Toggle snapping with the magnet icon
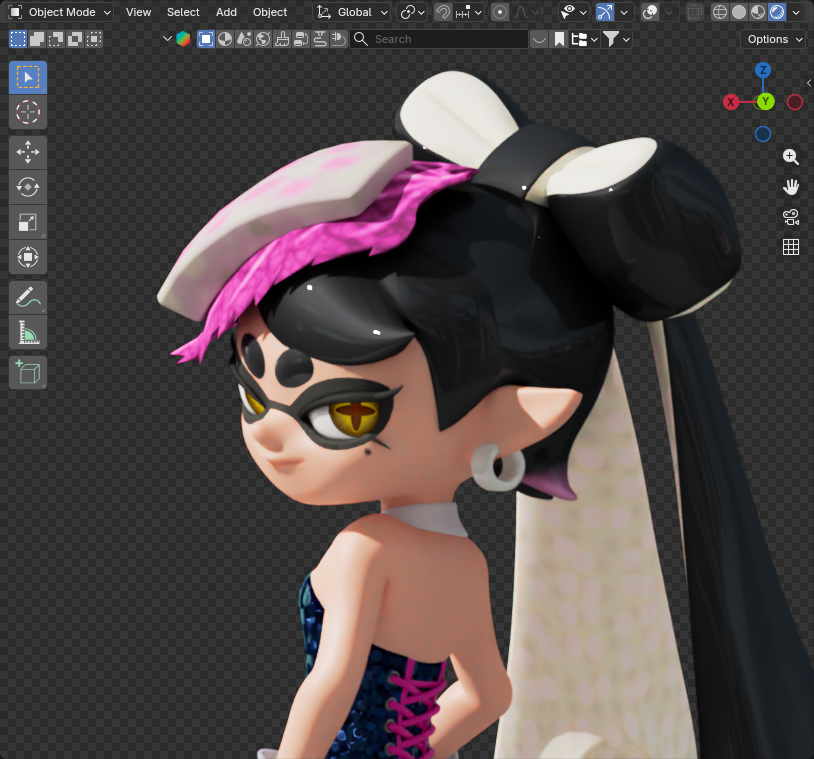Viewport: 814px width, 759px height. click(x=443, y=12)
